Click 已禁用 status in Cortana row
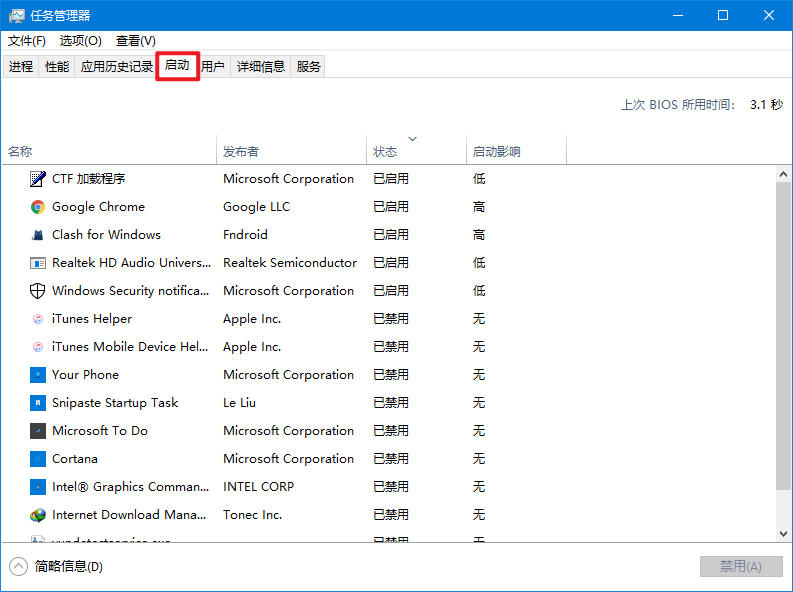This screenshot has width=793, height=592. click(391, 459)
